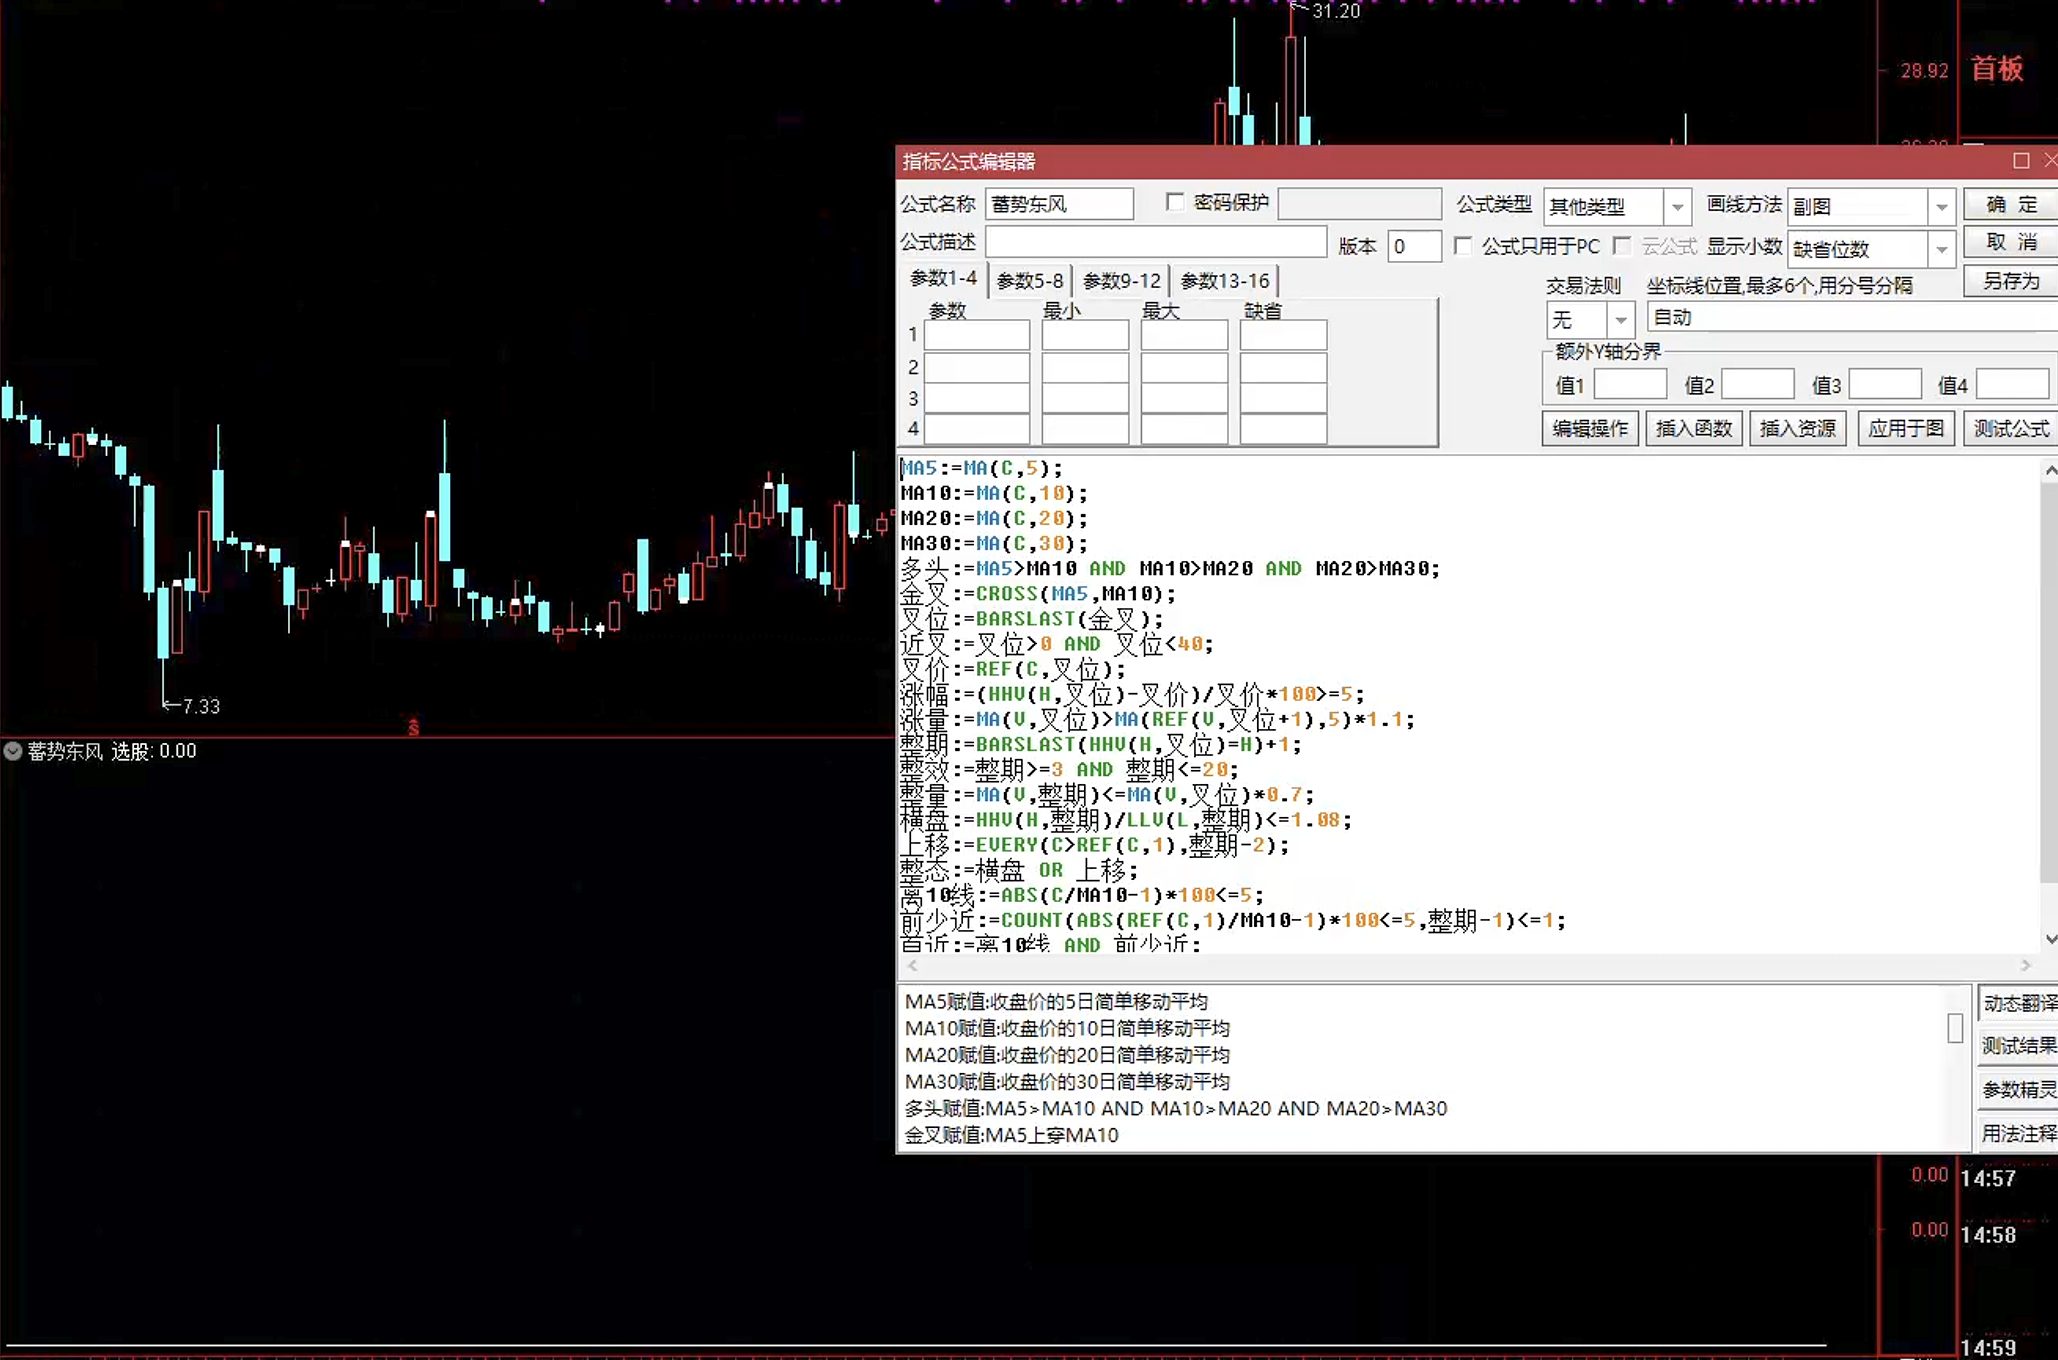Click the 版本 number field
Viewport: 2058px width, 1360px height.
coord(1415,246)
